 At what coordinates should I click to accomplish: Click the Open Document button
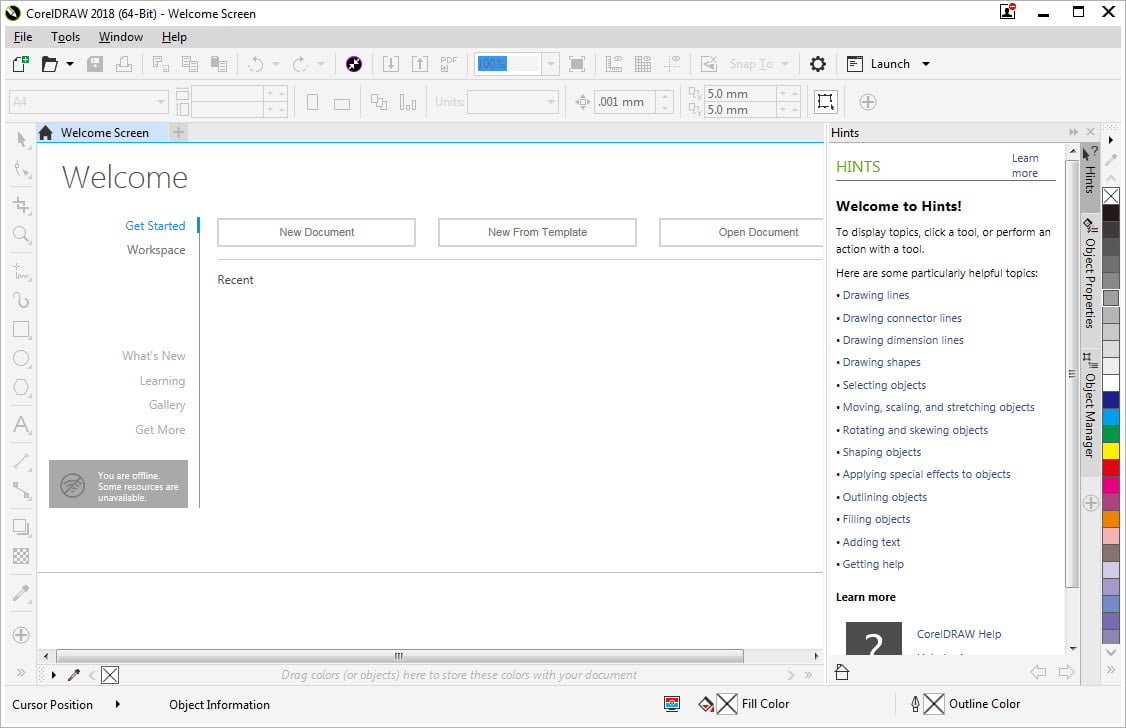pyautogui.click(x=742, y=233)
